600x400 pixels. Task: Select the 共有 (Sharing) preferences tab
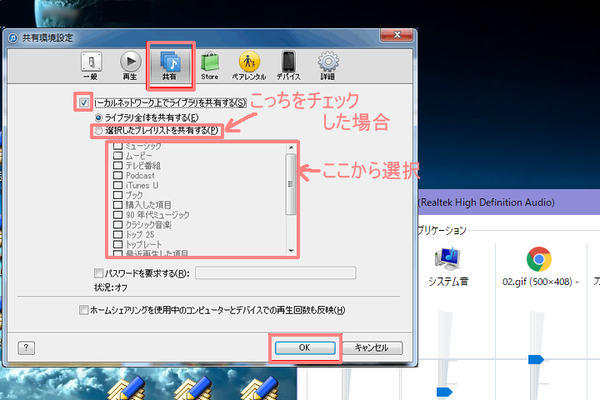(x=170, y=66)
